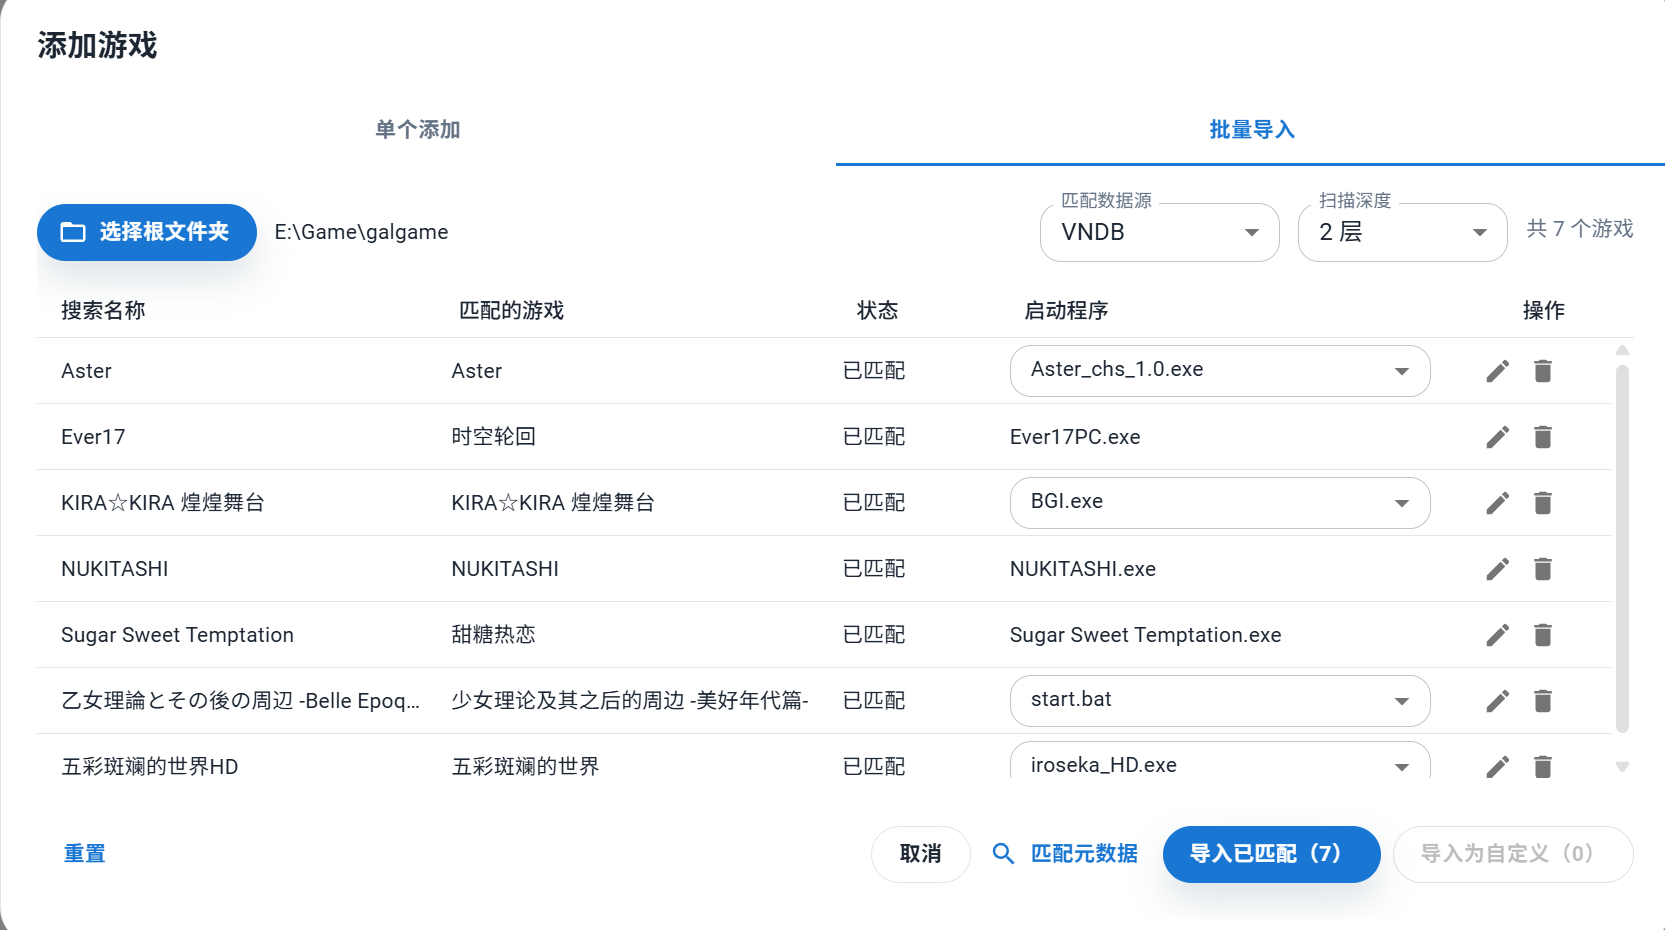Click the search name Sugar Sweet Temptation

coord(177,635)
